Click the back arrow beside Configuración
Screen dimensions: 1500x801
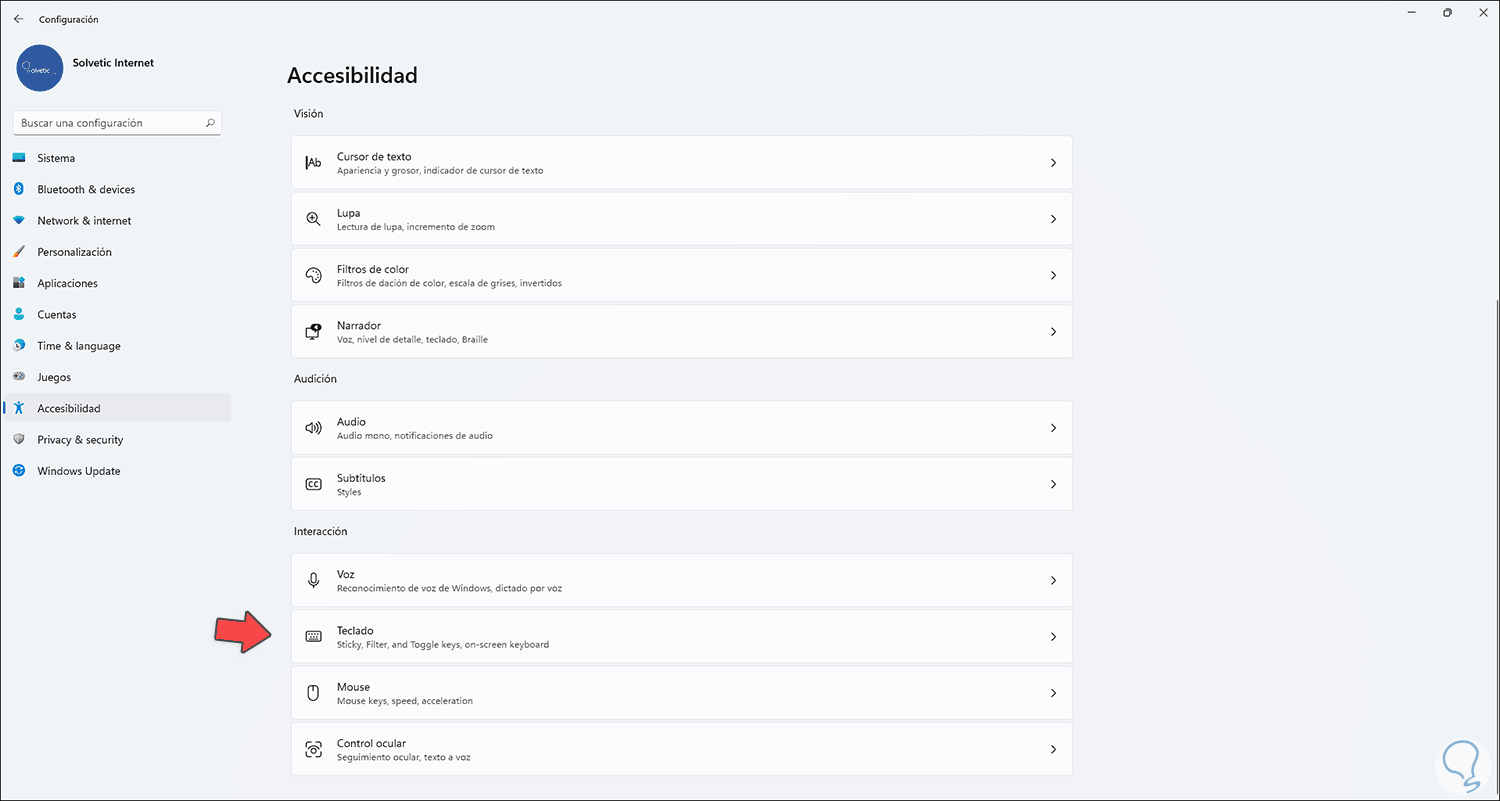tap(18, 19)
